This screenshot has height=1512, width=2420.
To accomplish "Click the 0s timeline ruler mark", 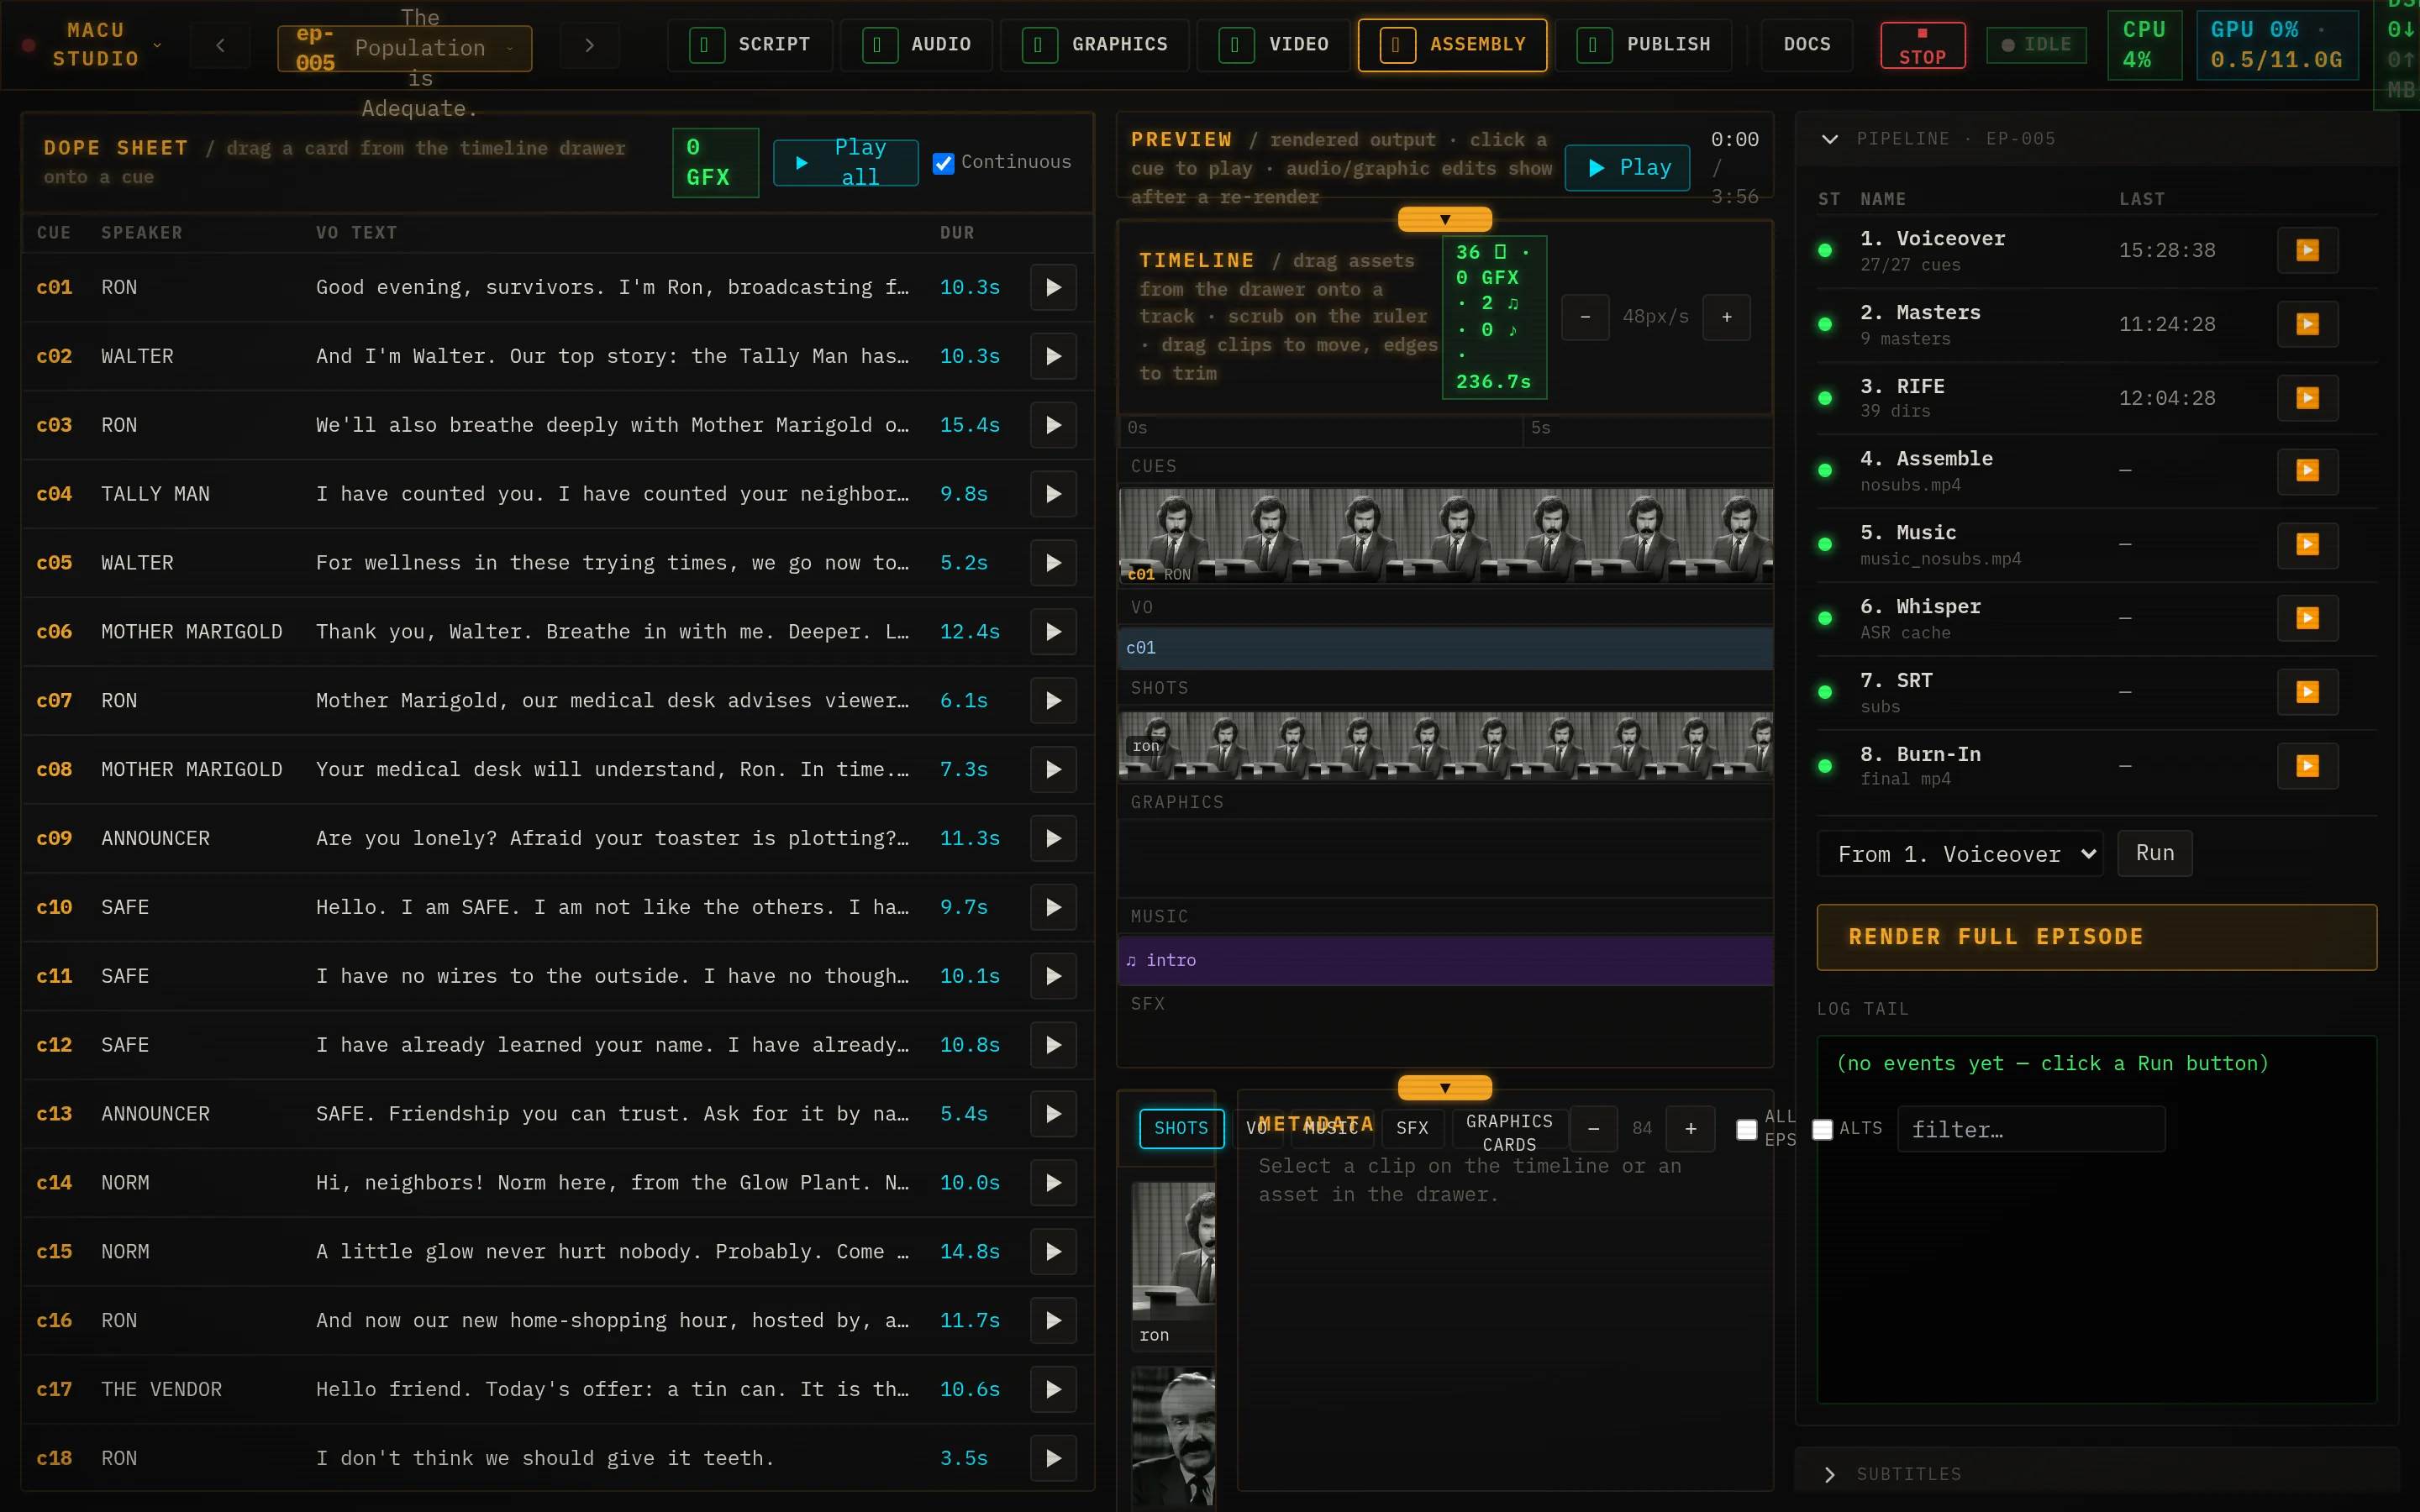I will [1137, 428].
